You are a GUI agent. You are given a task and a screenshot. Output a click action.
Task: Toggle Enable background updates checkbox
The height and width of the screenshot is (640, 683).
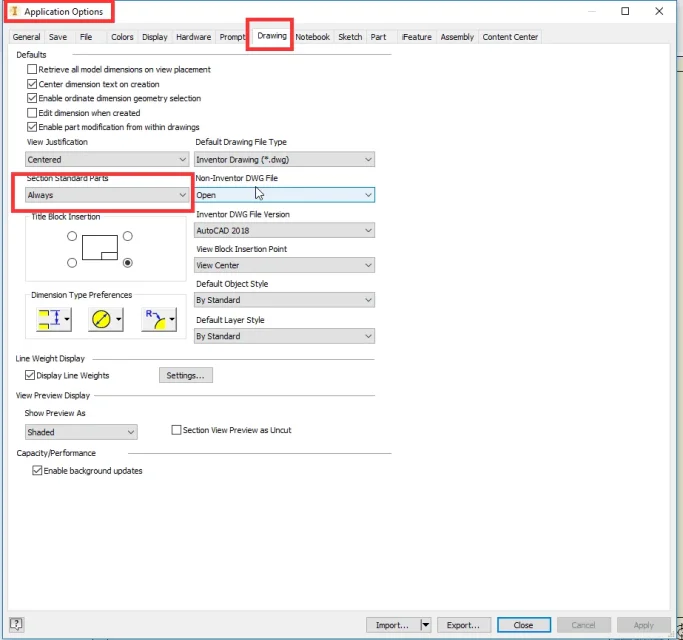click(x=37, y=471)
